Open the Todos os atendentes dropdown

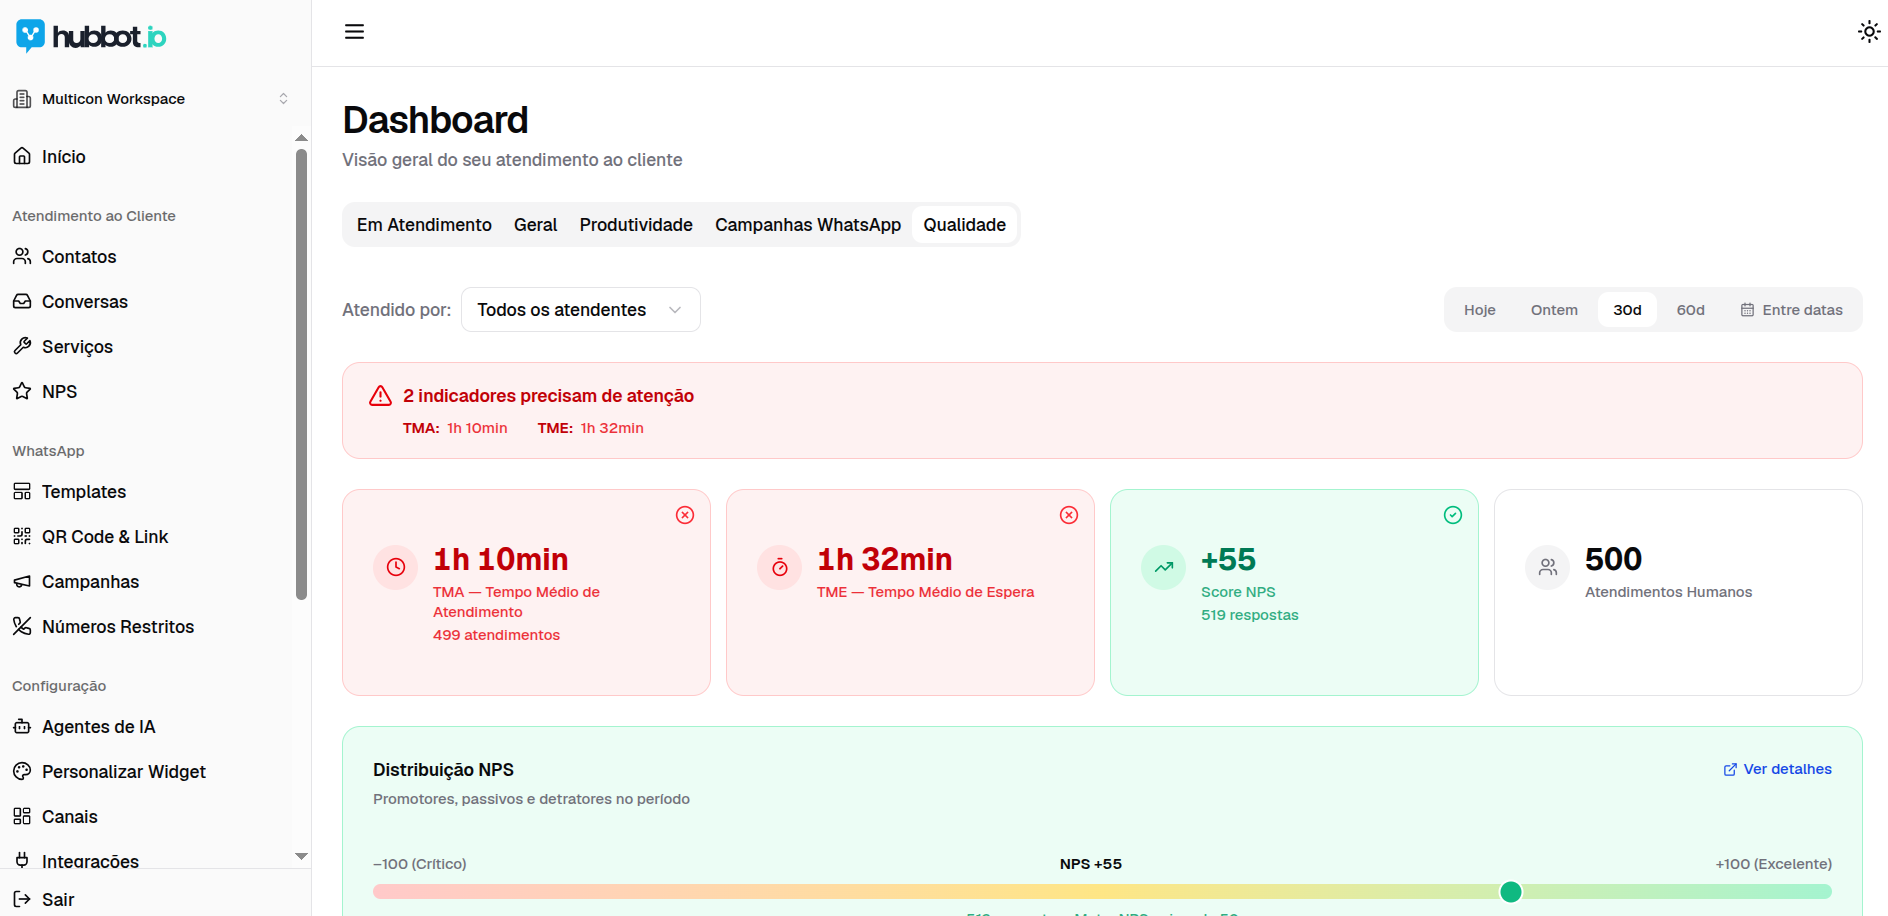581,310
